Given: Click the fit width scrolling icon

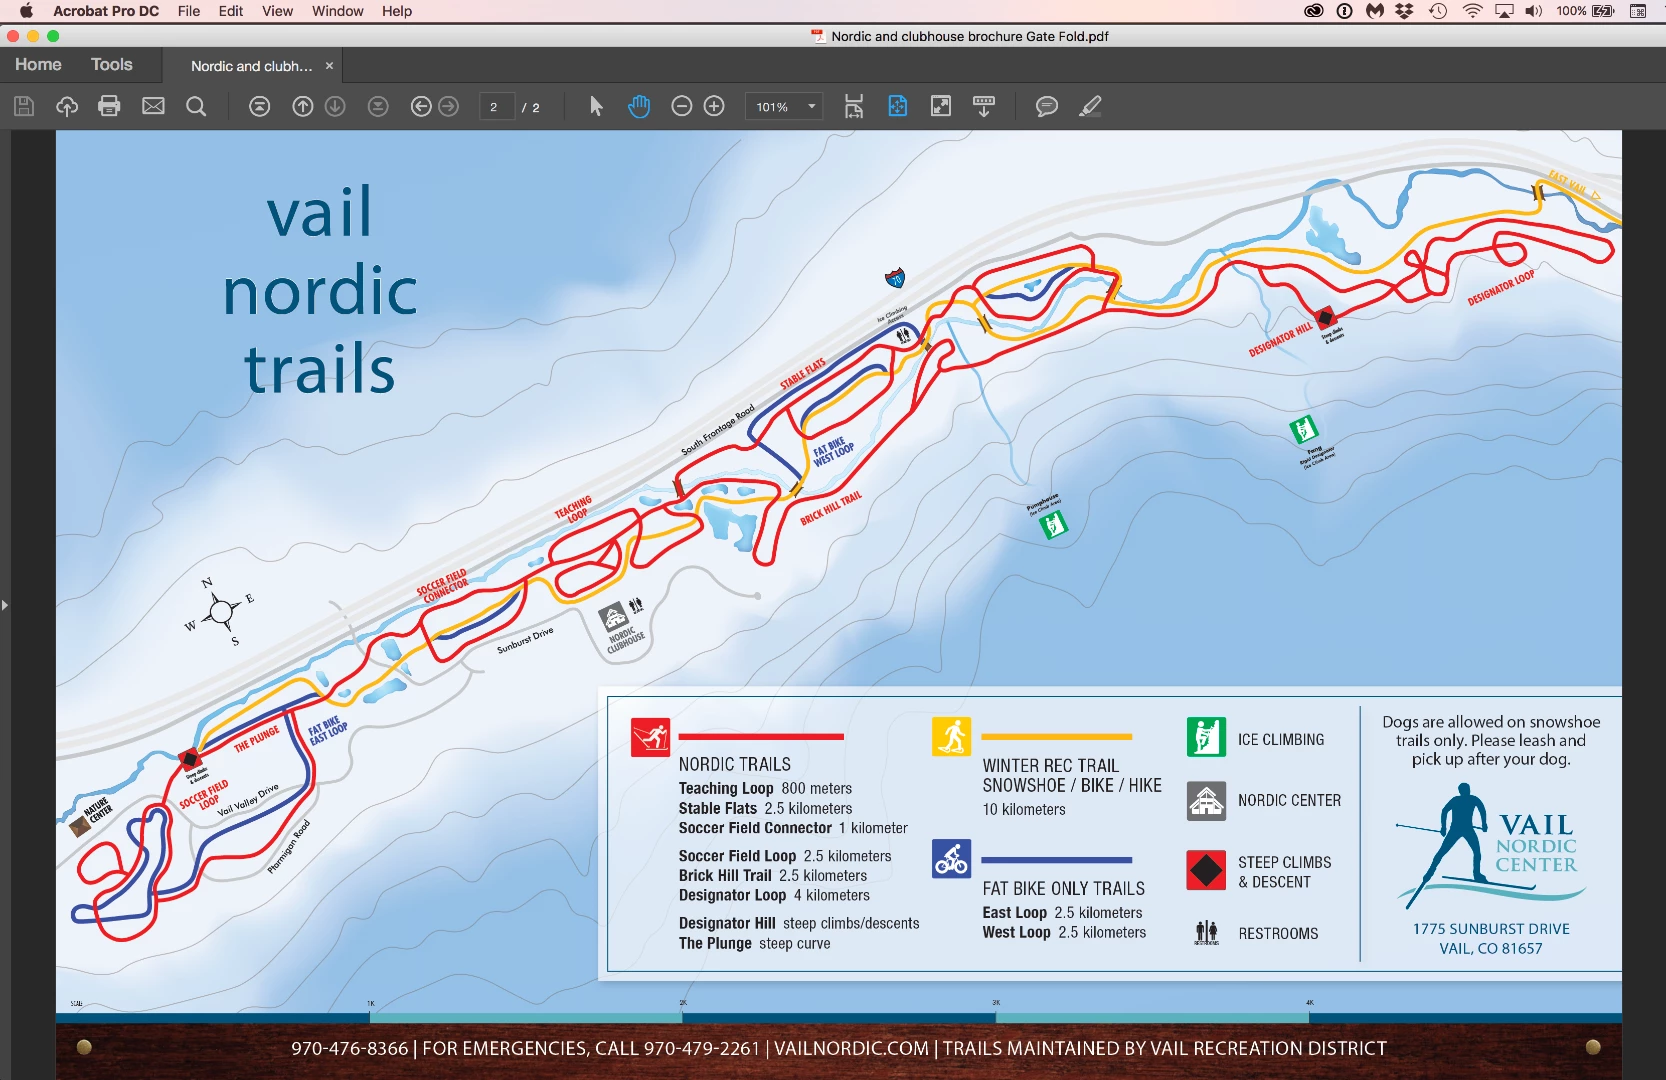Looking at the screenshot, I should (853, 106).
